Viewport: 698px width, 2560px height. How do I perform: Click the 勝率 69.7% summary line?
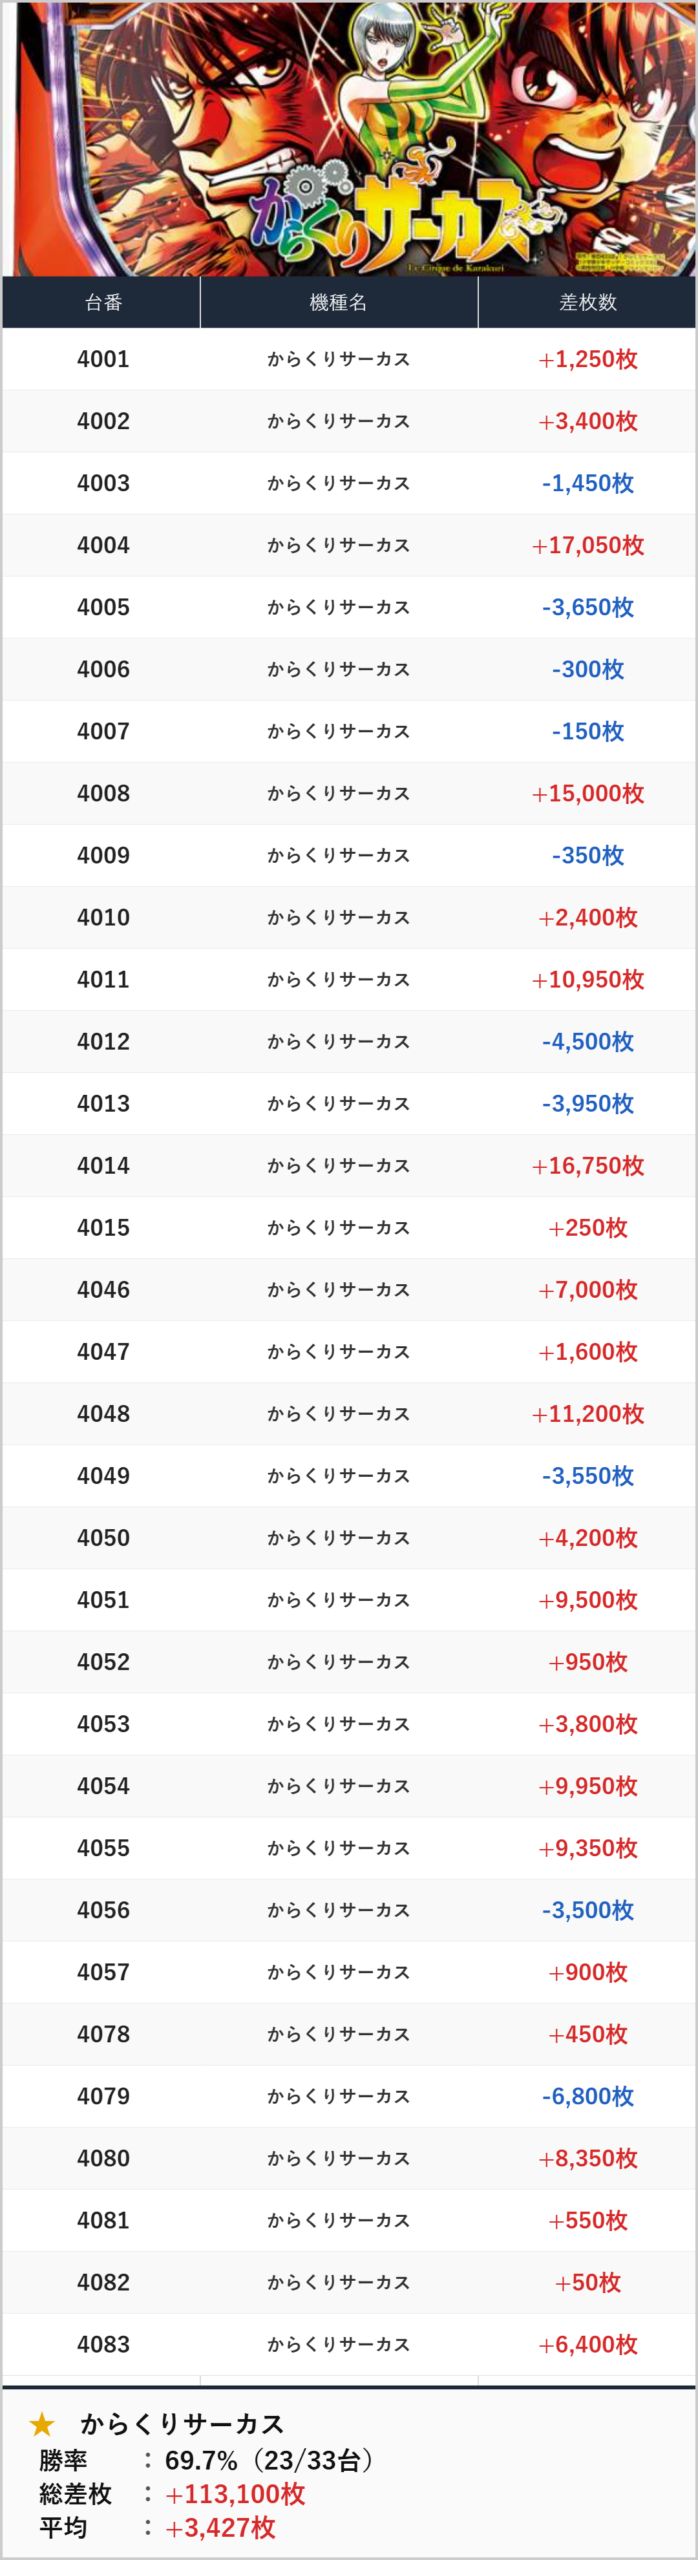click(205, 2460)
